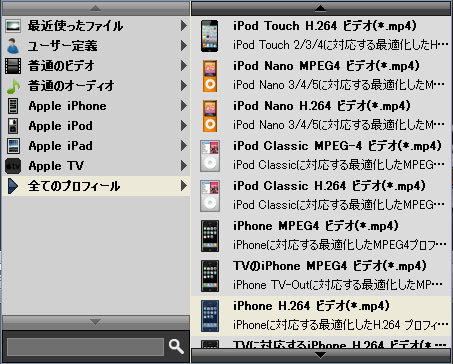Expand the Apple iPod submenu arrow

pyautogui.click(x=184, y=126)
